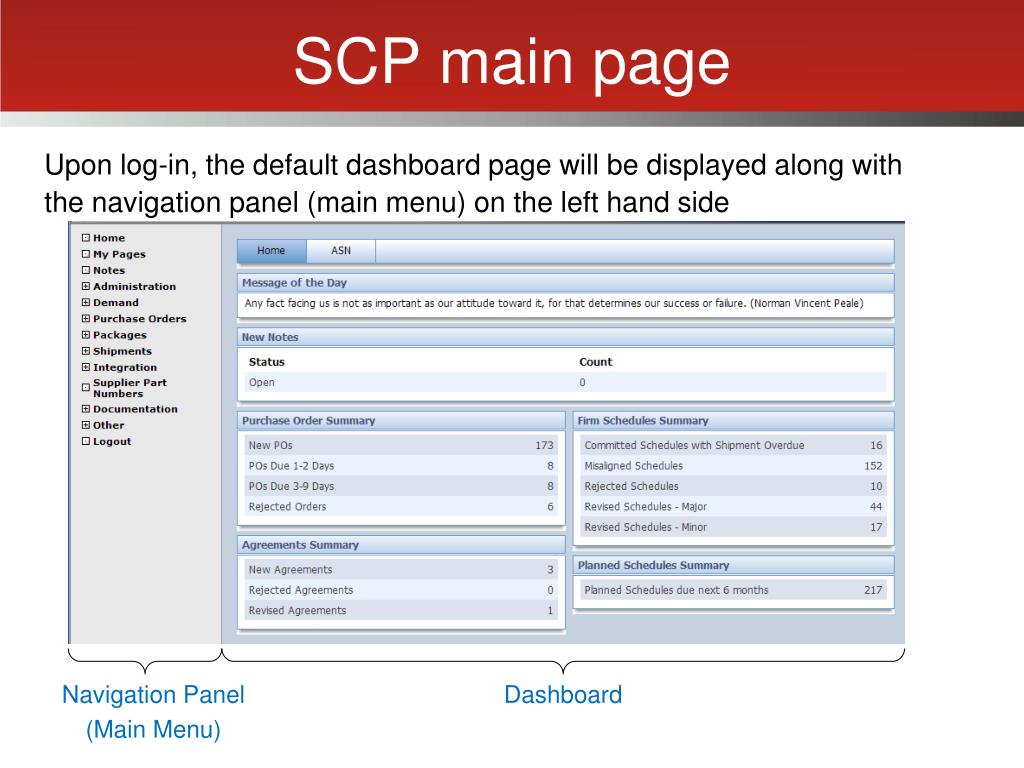
Task: Click Logout in navigation panel
Action: point(112,441)
